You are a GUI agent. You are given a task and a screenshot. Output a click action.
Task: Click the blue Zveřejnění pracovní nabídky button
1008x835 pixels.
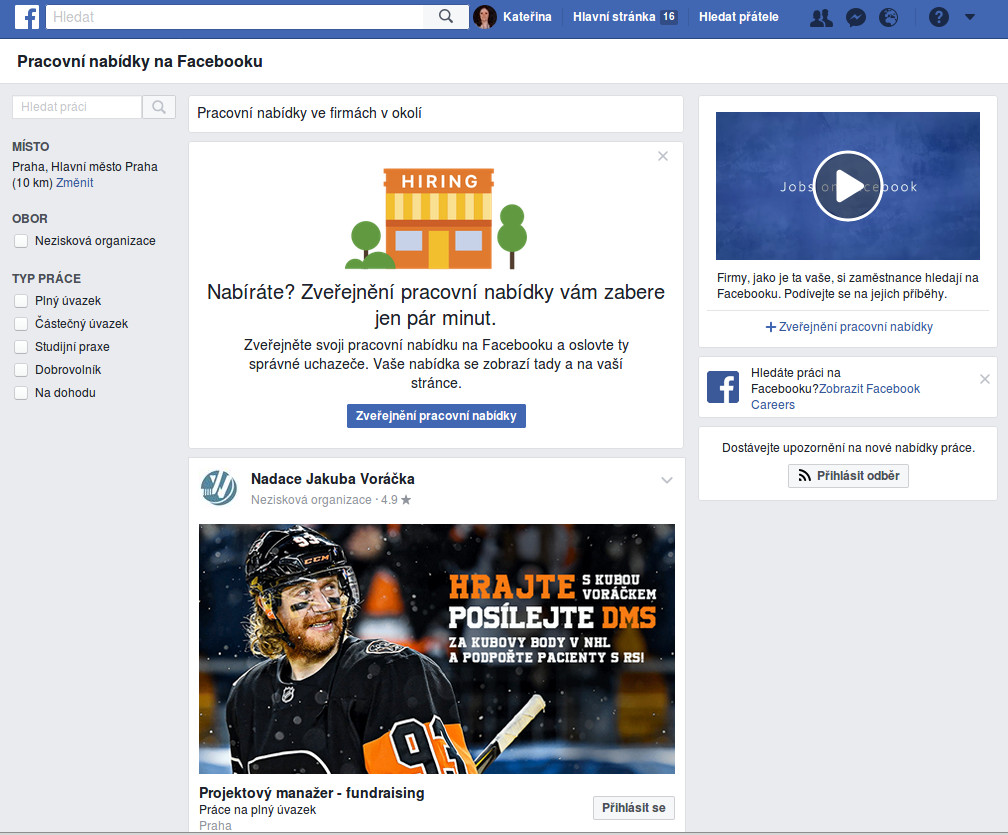[x=436, y=416]
